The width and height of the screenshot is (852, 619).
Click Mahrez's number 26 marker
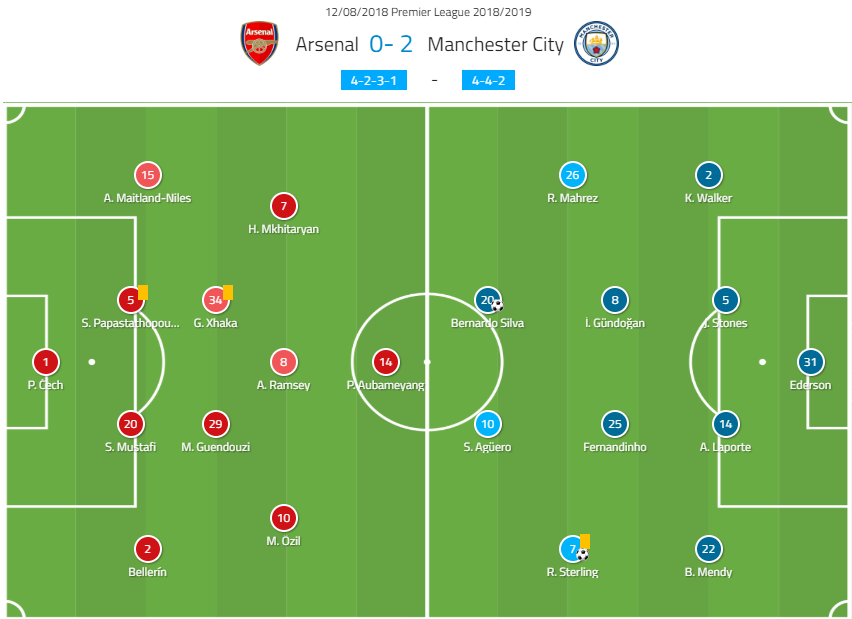pos(573,175)
